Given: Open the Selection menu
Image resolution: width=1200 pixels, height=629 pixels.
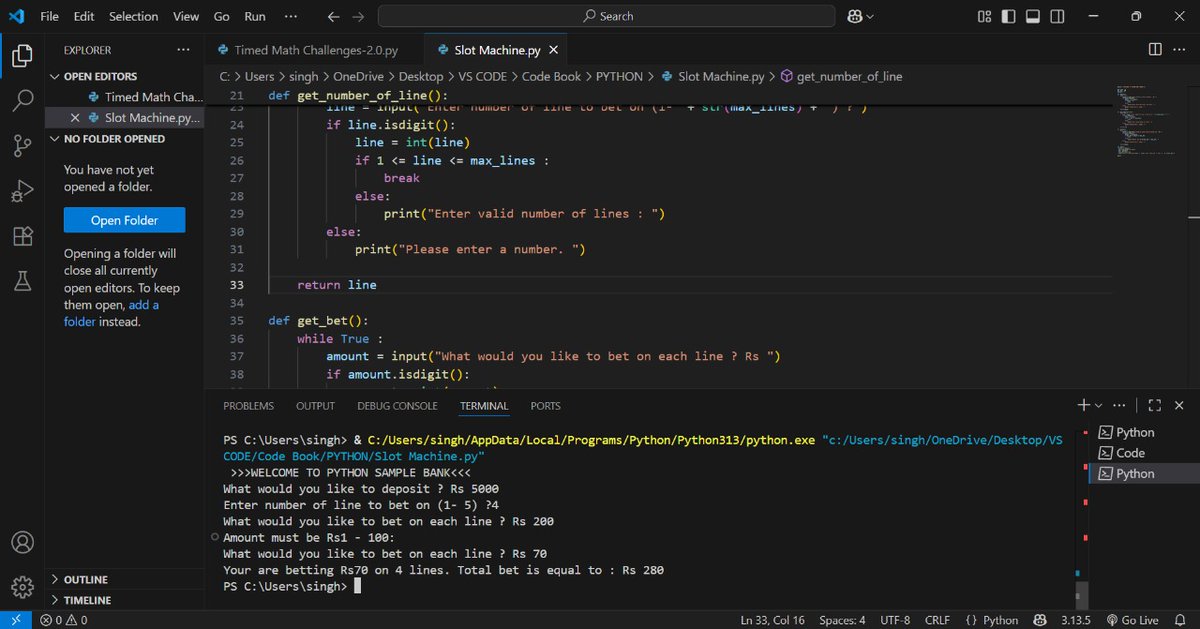Looking at the screenshot, I should (x=134, y=16).
